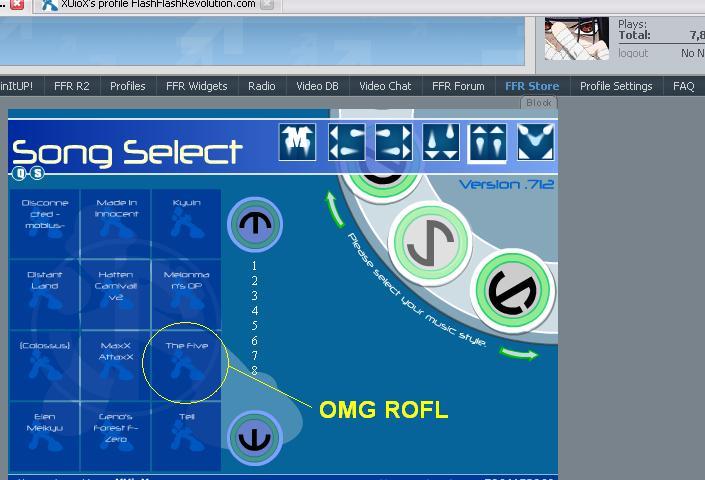Open the FFR Store menu item
Image resolution: width=705 pixels, height=480 pixels.
(532, 86)
